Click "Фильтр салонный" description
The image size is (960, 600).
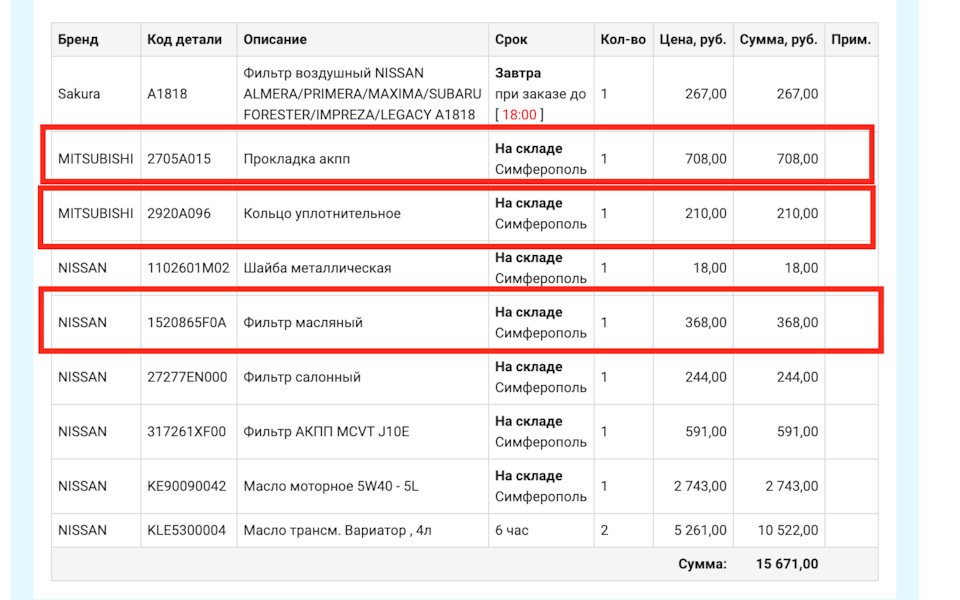tap(302, 377)
